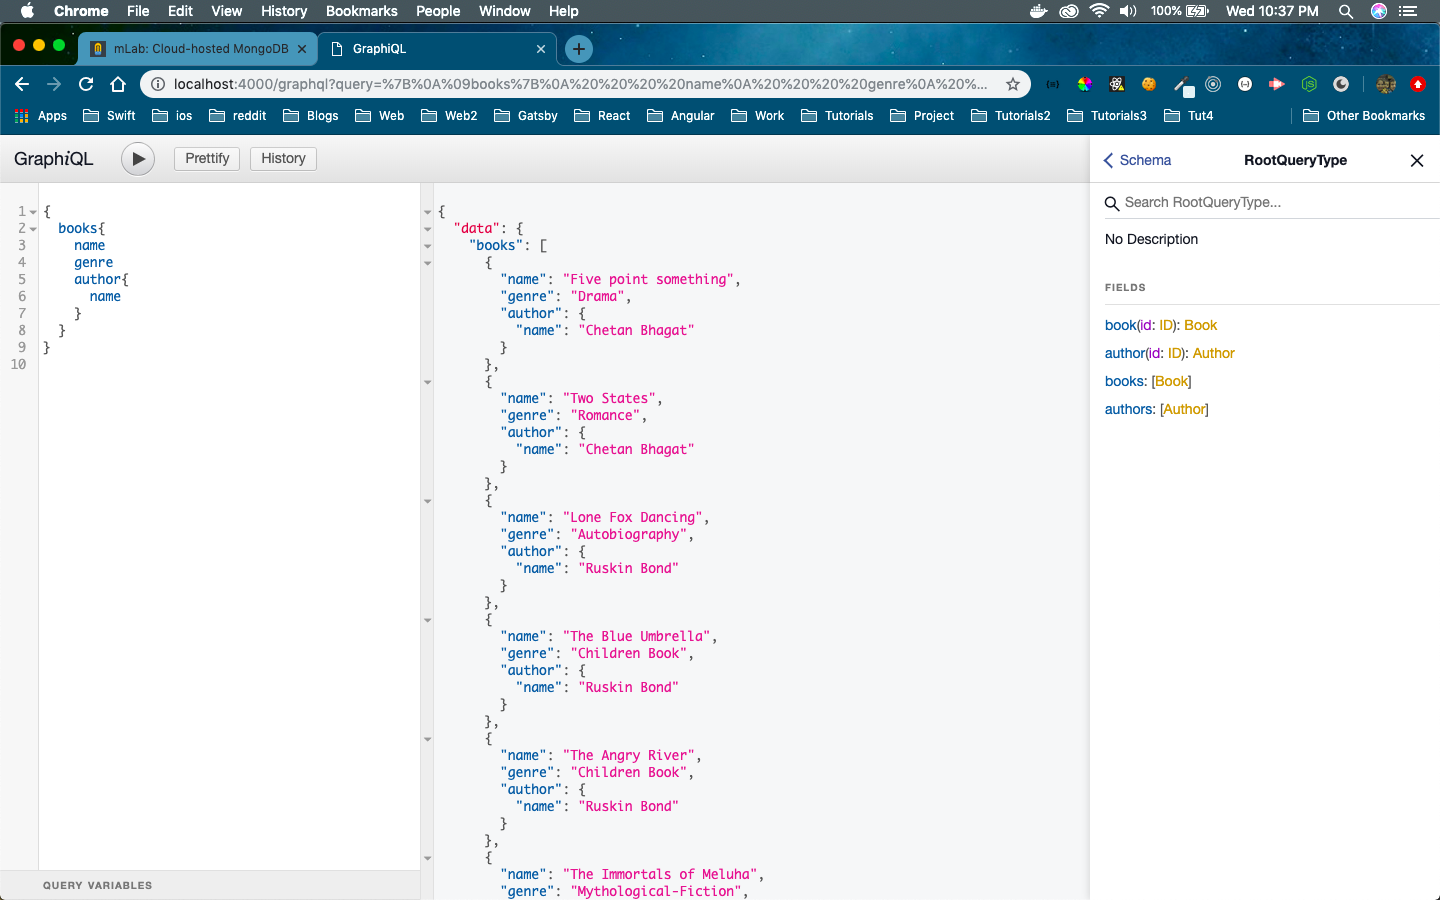Open the reddit bookmarks folder
This screenshot has height=900, width=1440.
click(238, 116)
